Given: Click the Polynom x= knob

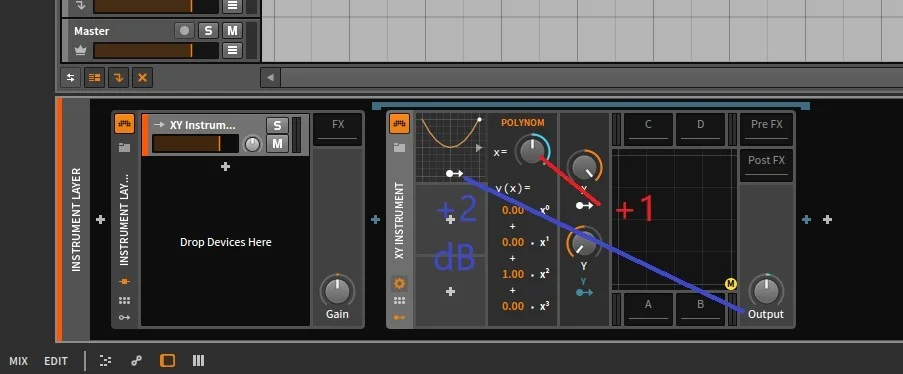Looking at the screenshot, I should coord(532,151).
